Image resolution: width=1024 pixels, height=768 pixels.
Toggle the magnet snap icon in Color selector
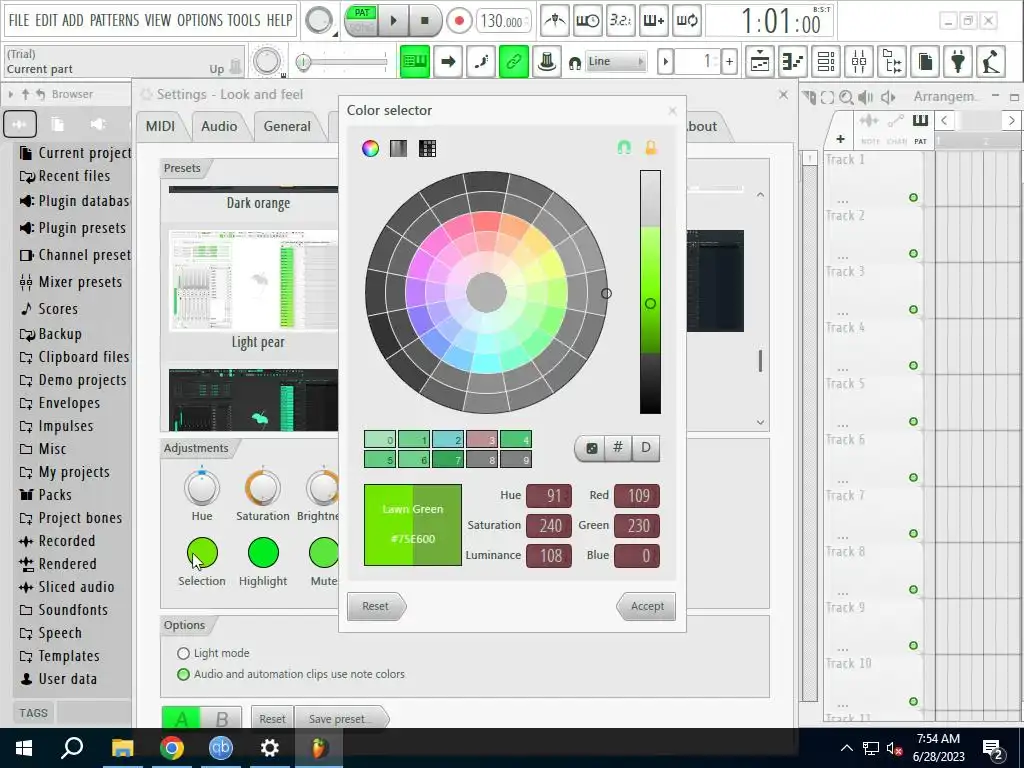[624, 148]
